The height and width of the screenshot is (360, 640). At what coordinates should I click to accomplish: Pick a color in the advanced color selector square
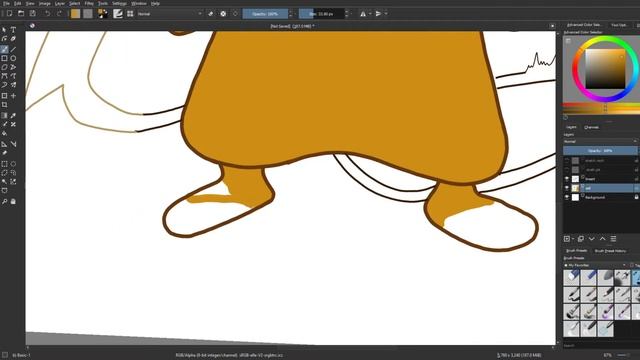click(x=605, y=69)
